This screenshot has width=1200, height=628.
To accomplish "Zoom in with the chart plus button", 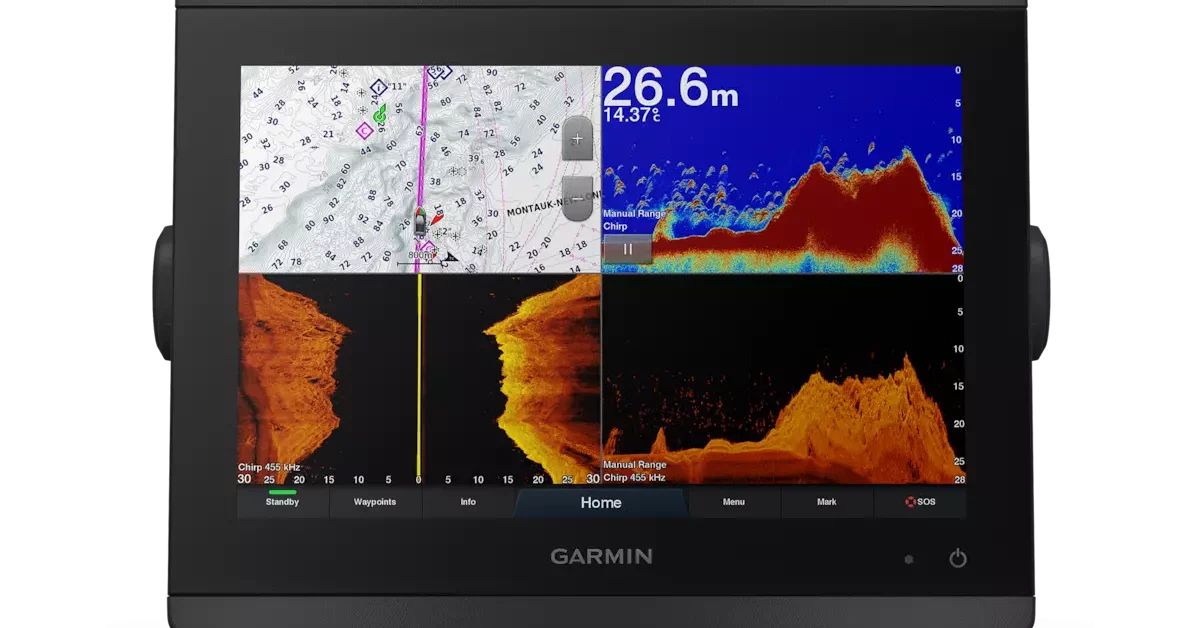I will (575, 139).
